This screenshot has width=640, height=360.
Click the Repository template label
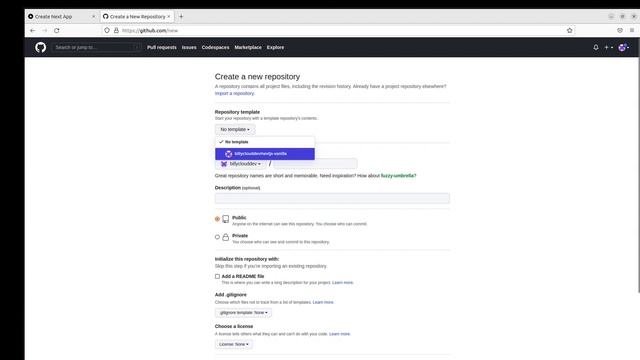[237, 112]
